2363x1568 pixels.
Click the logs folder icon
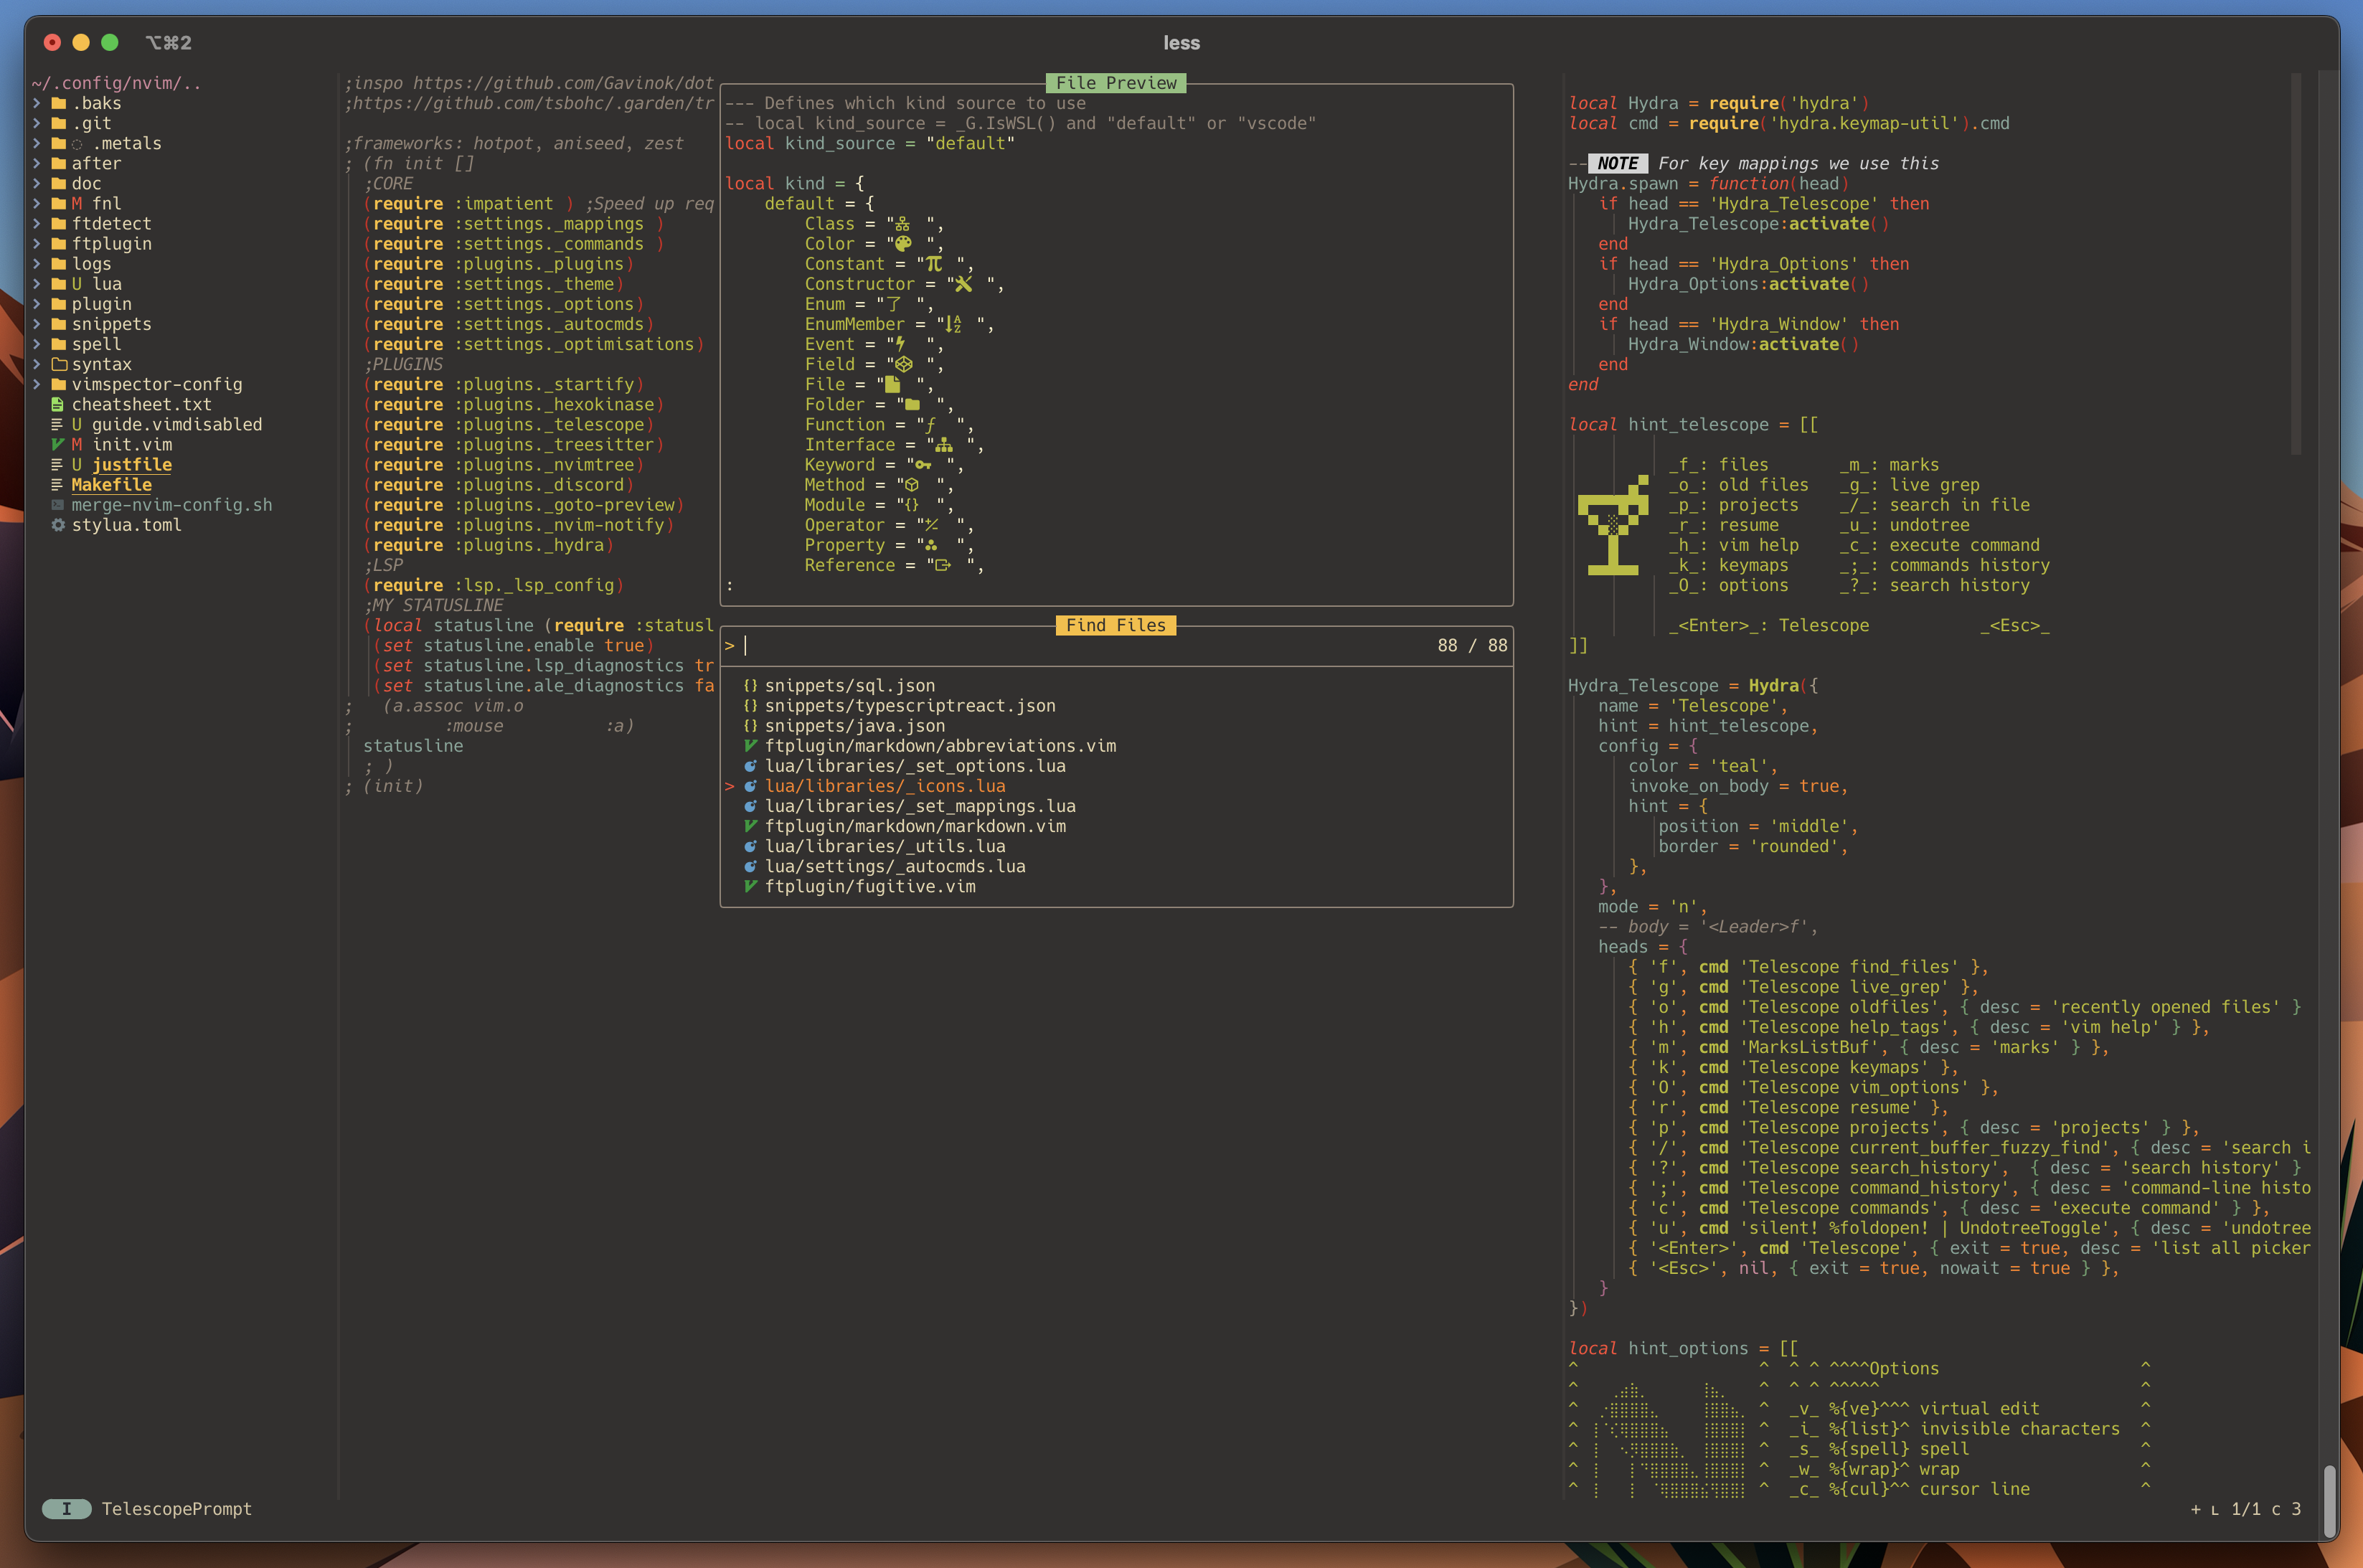(x=58, y=264)
